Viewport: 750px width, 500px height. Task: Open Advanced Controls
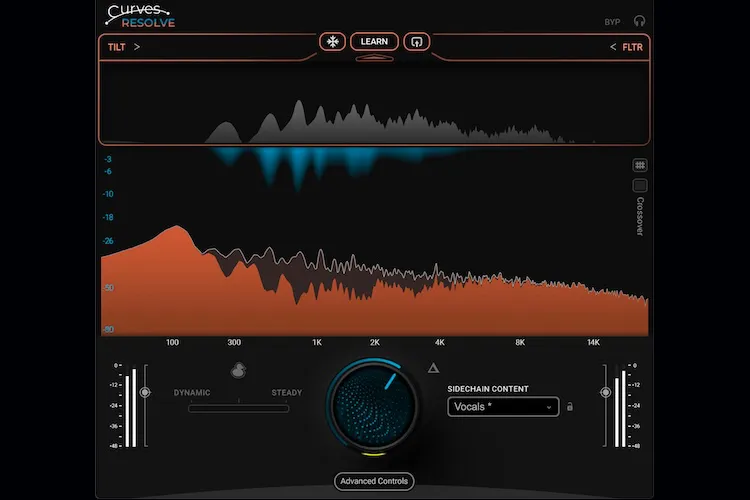(x=374, y=481)
